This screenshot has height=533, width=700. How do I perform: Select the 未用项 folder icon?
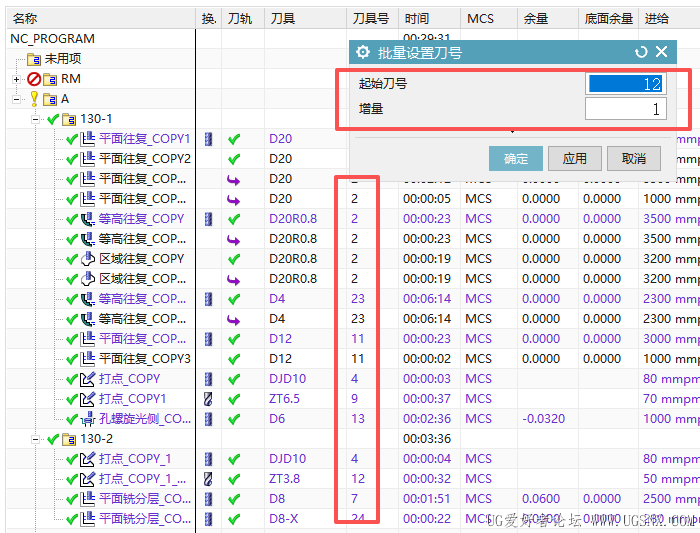coord(34,59)
